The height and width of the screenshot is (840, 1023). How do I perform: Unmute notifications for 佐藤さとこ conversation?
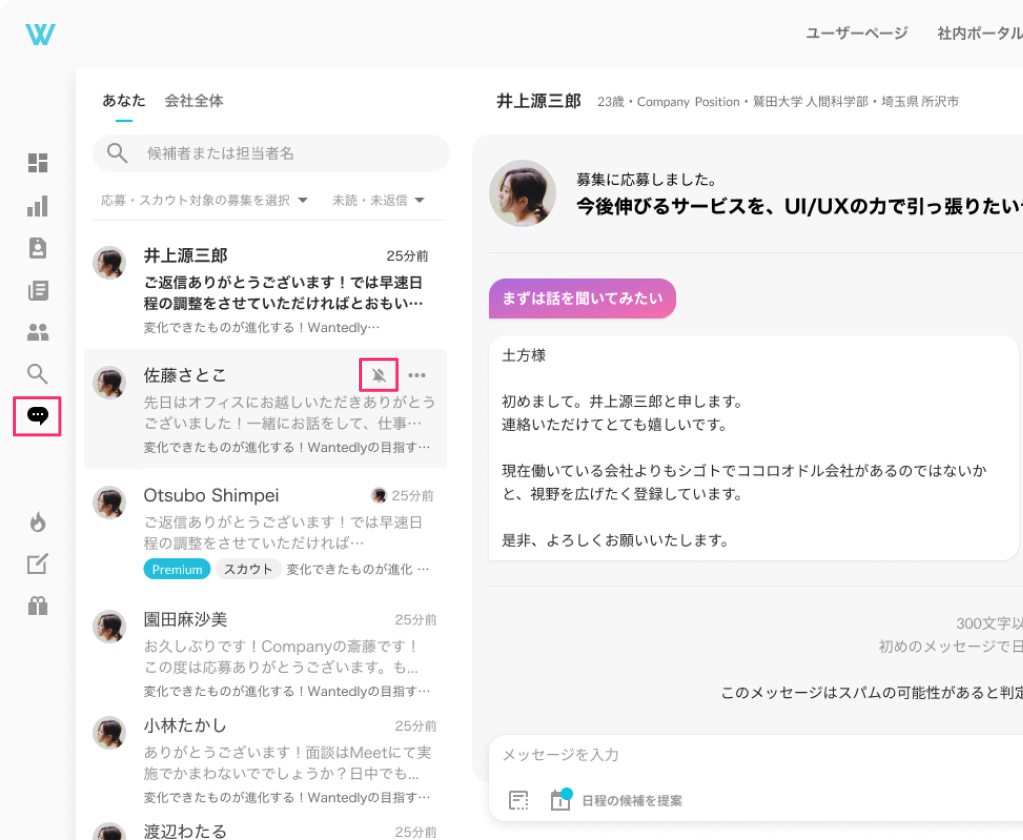[378, 375]
